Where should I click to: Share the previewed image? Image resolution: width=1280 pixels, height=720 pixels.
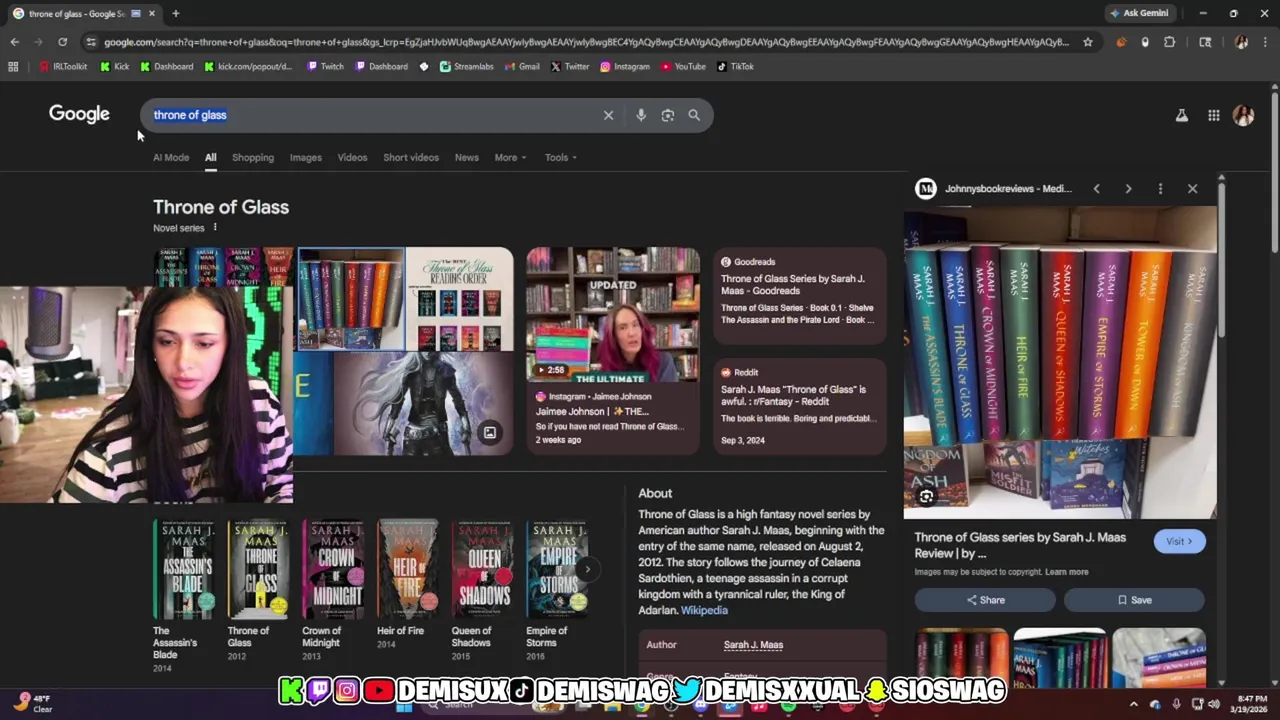tap(985, 600)
